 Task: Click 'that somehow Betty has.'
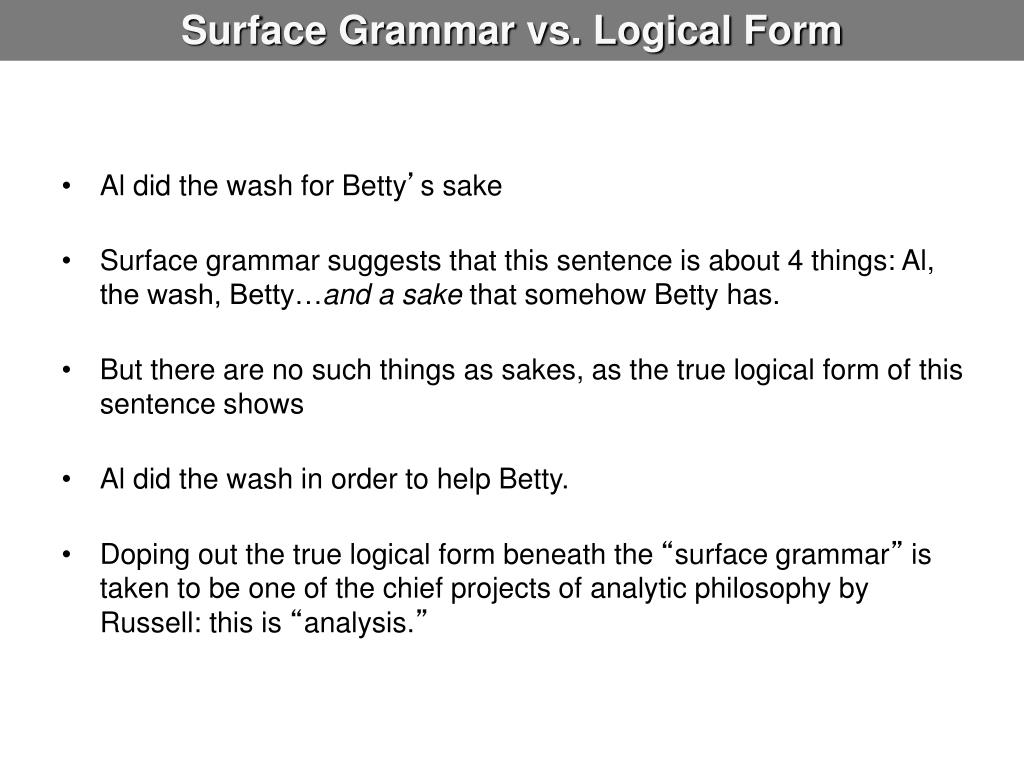tap(624, 295)
